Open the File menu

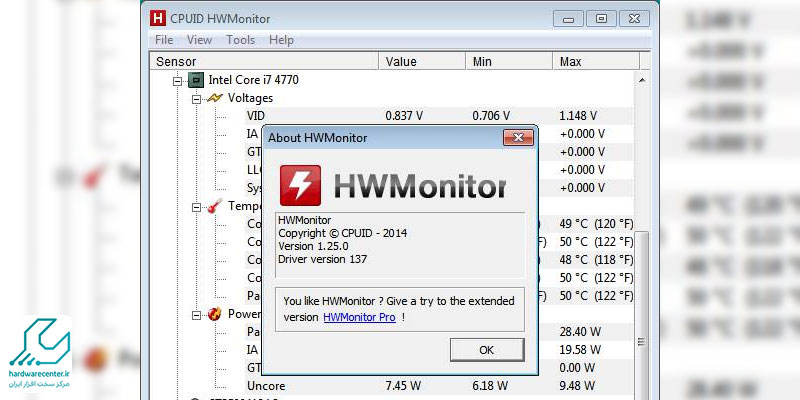click(164, 40)
